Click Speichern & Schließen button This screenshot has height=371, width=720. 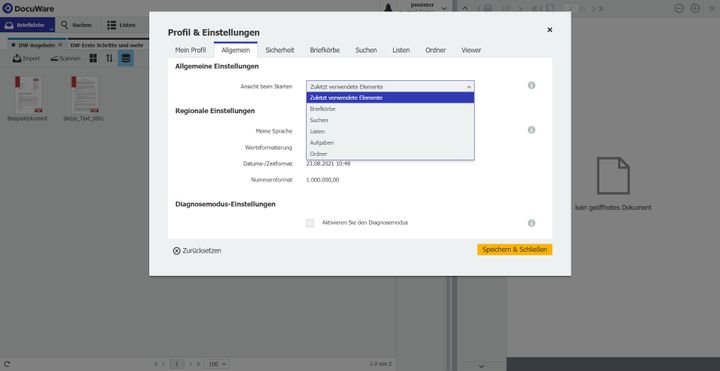click(514, 249)
